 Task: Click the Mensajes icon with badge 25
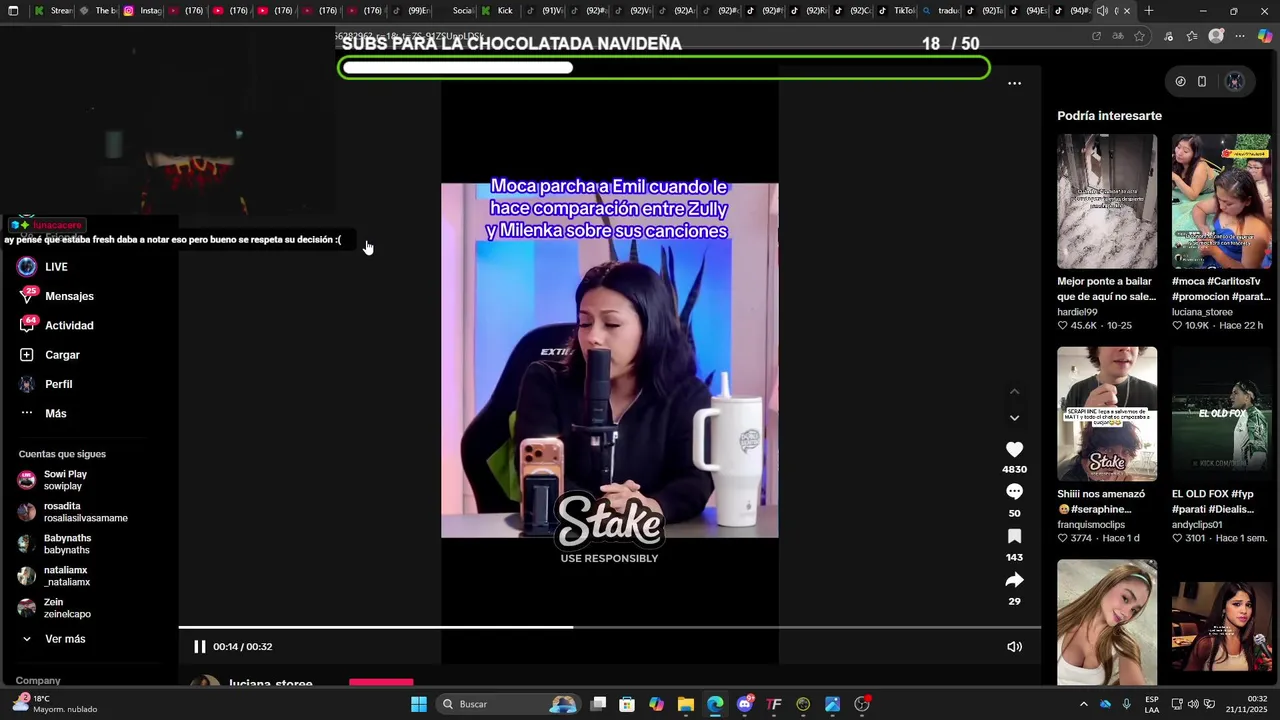coord(27,296)
